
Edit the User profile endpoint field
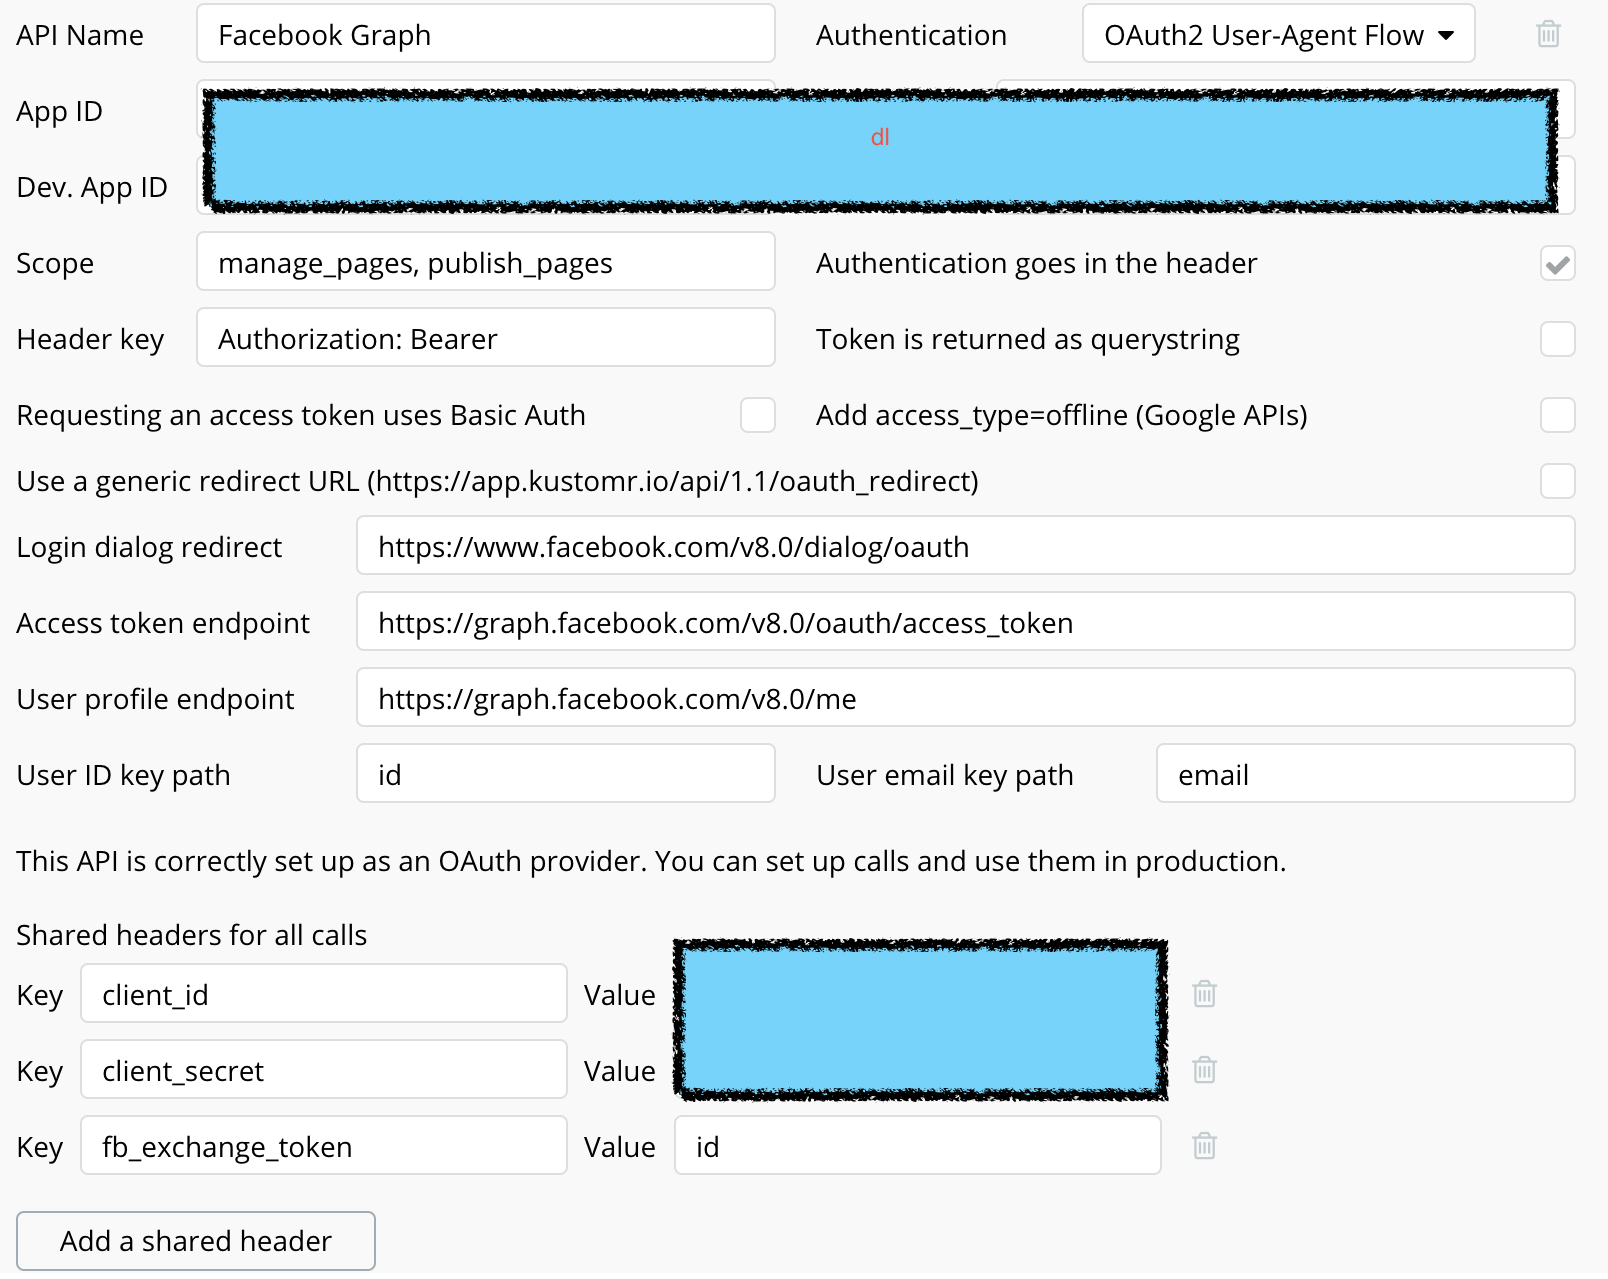pos(965,698)
